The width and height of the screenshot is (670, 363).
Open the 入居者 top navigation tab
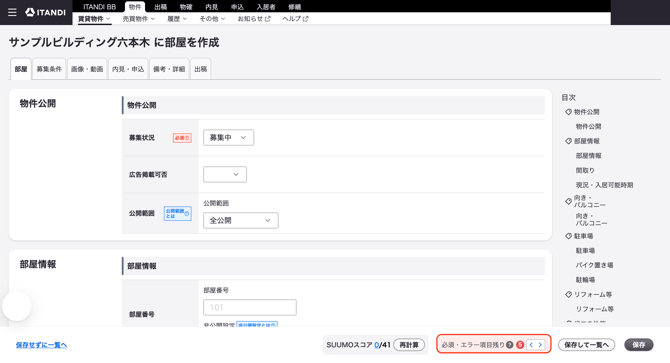click(x=266, y=7)
